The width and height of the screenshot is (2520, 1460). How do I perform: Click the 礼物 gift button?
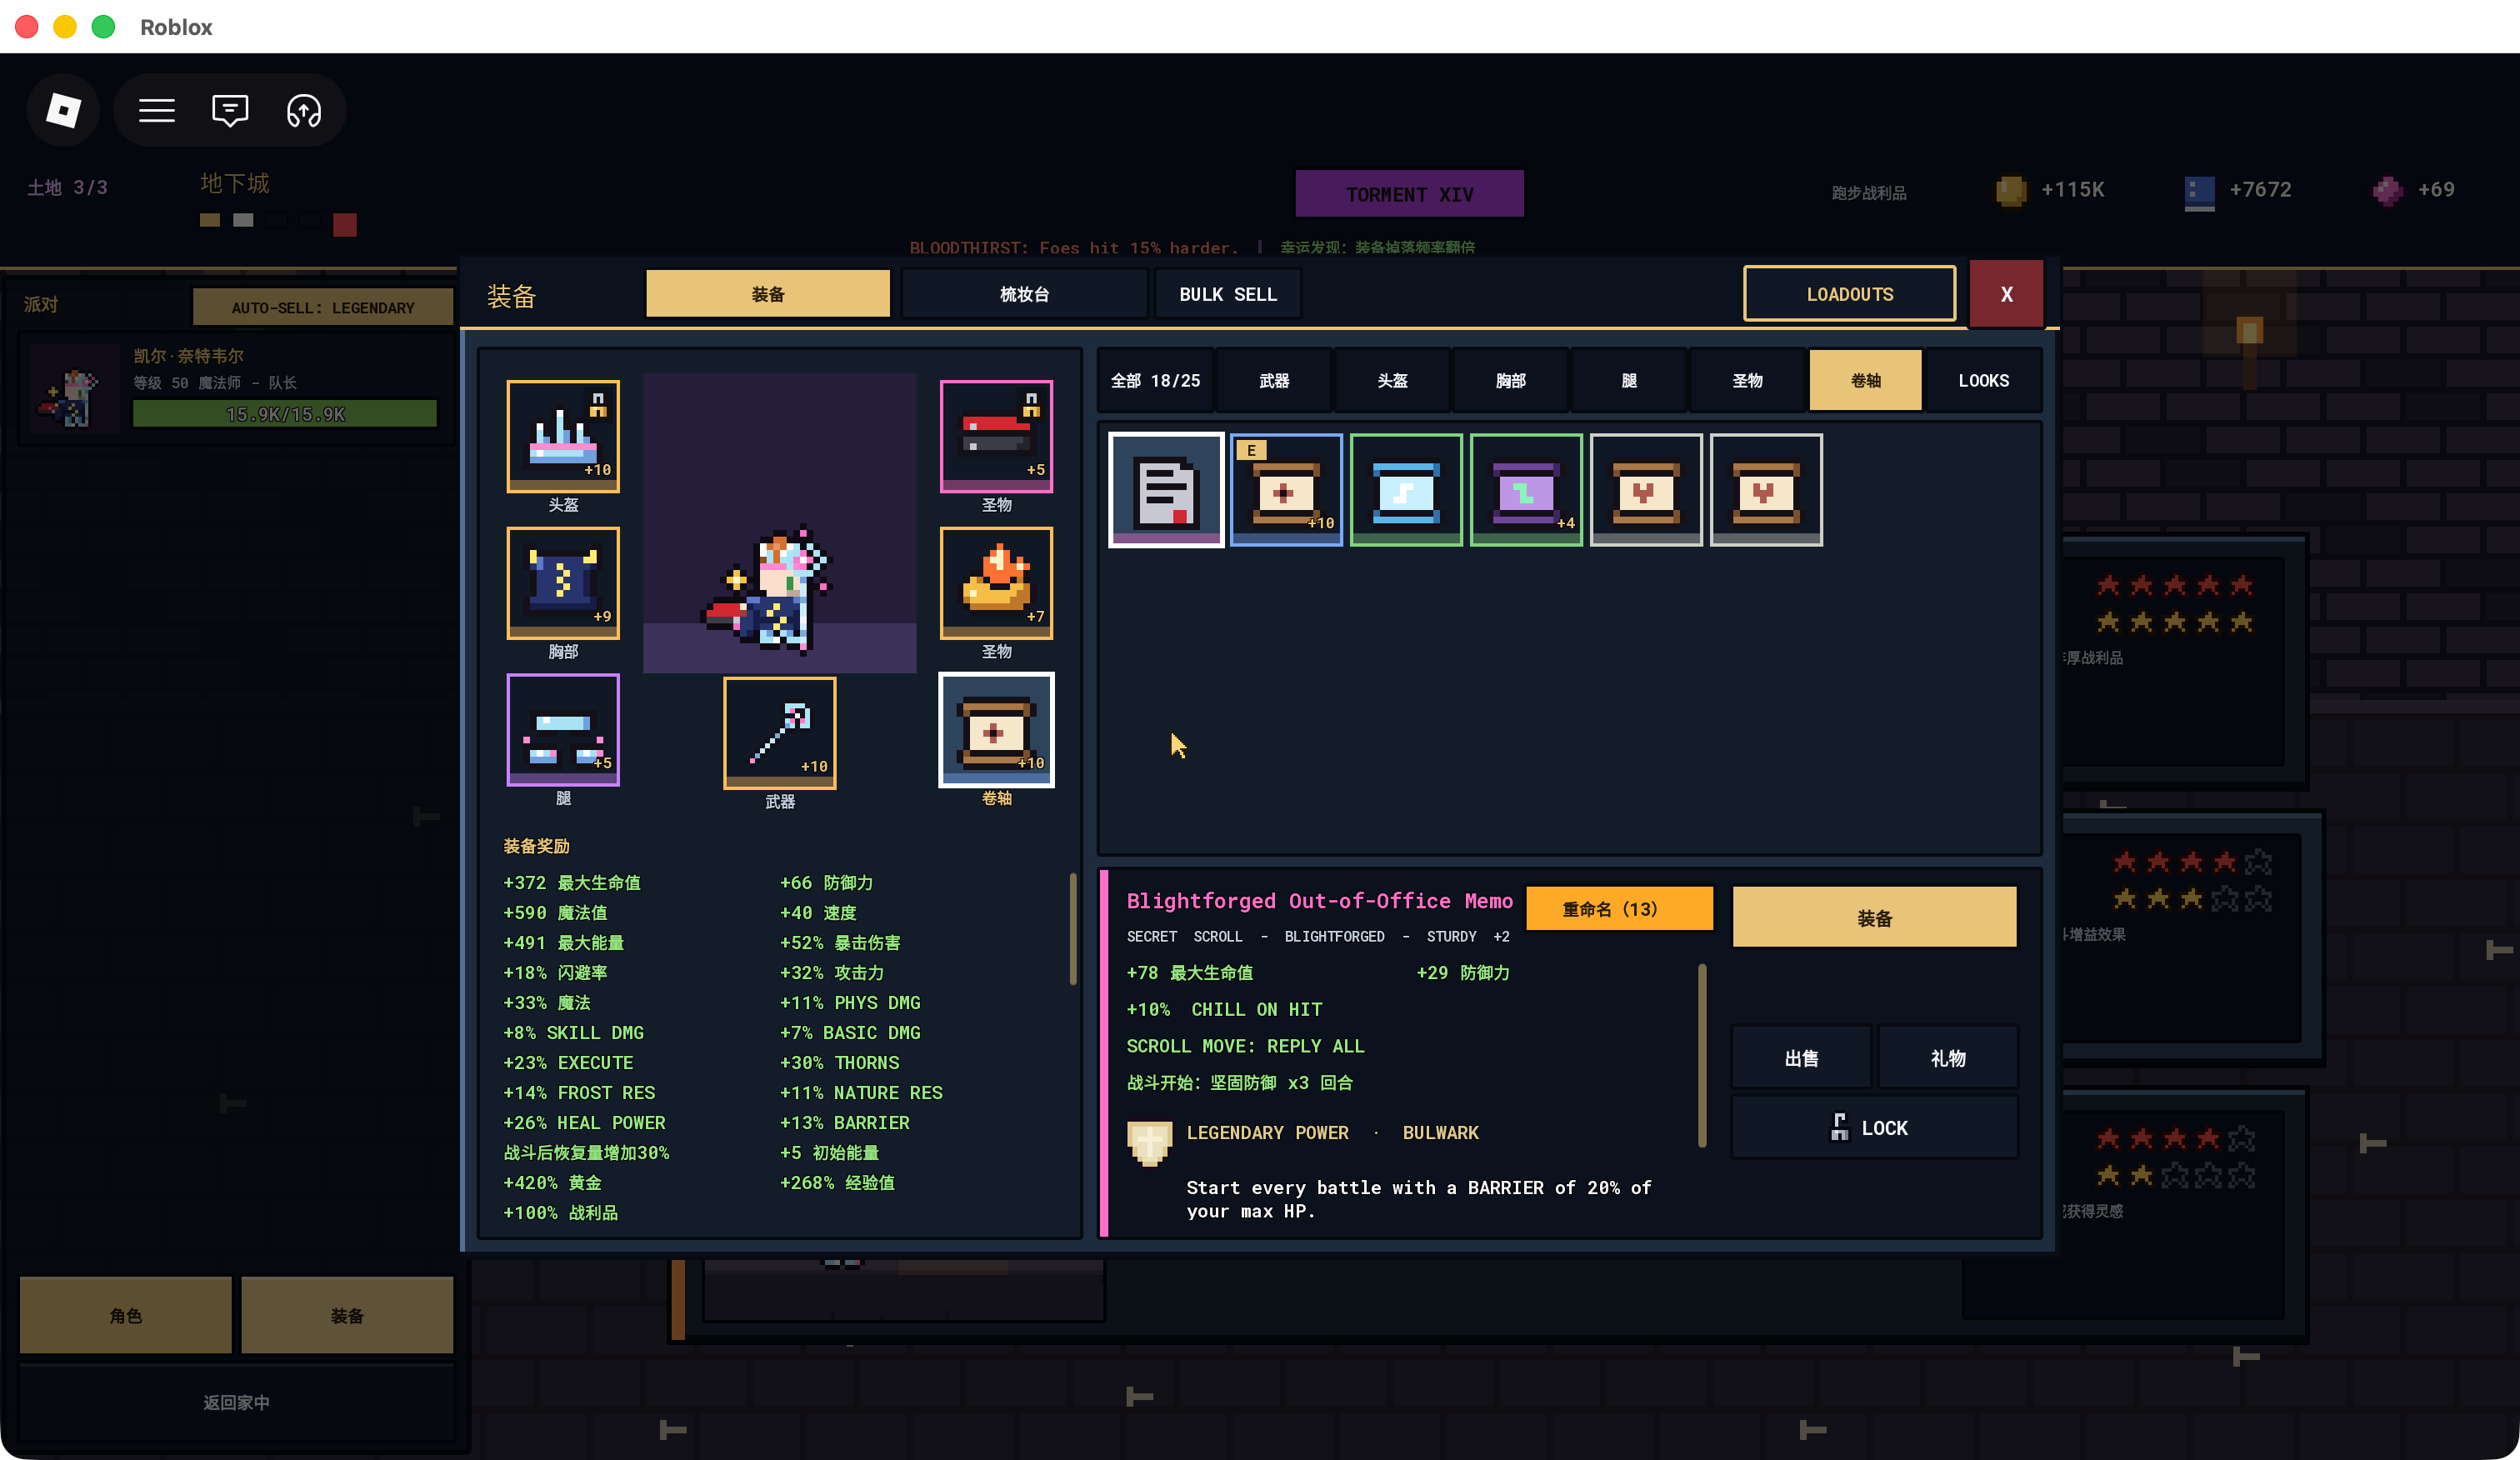pyautogui.click(x=1948, y=1057)
